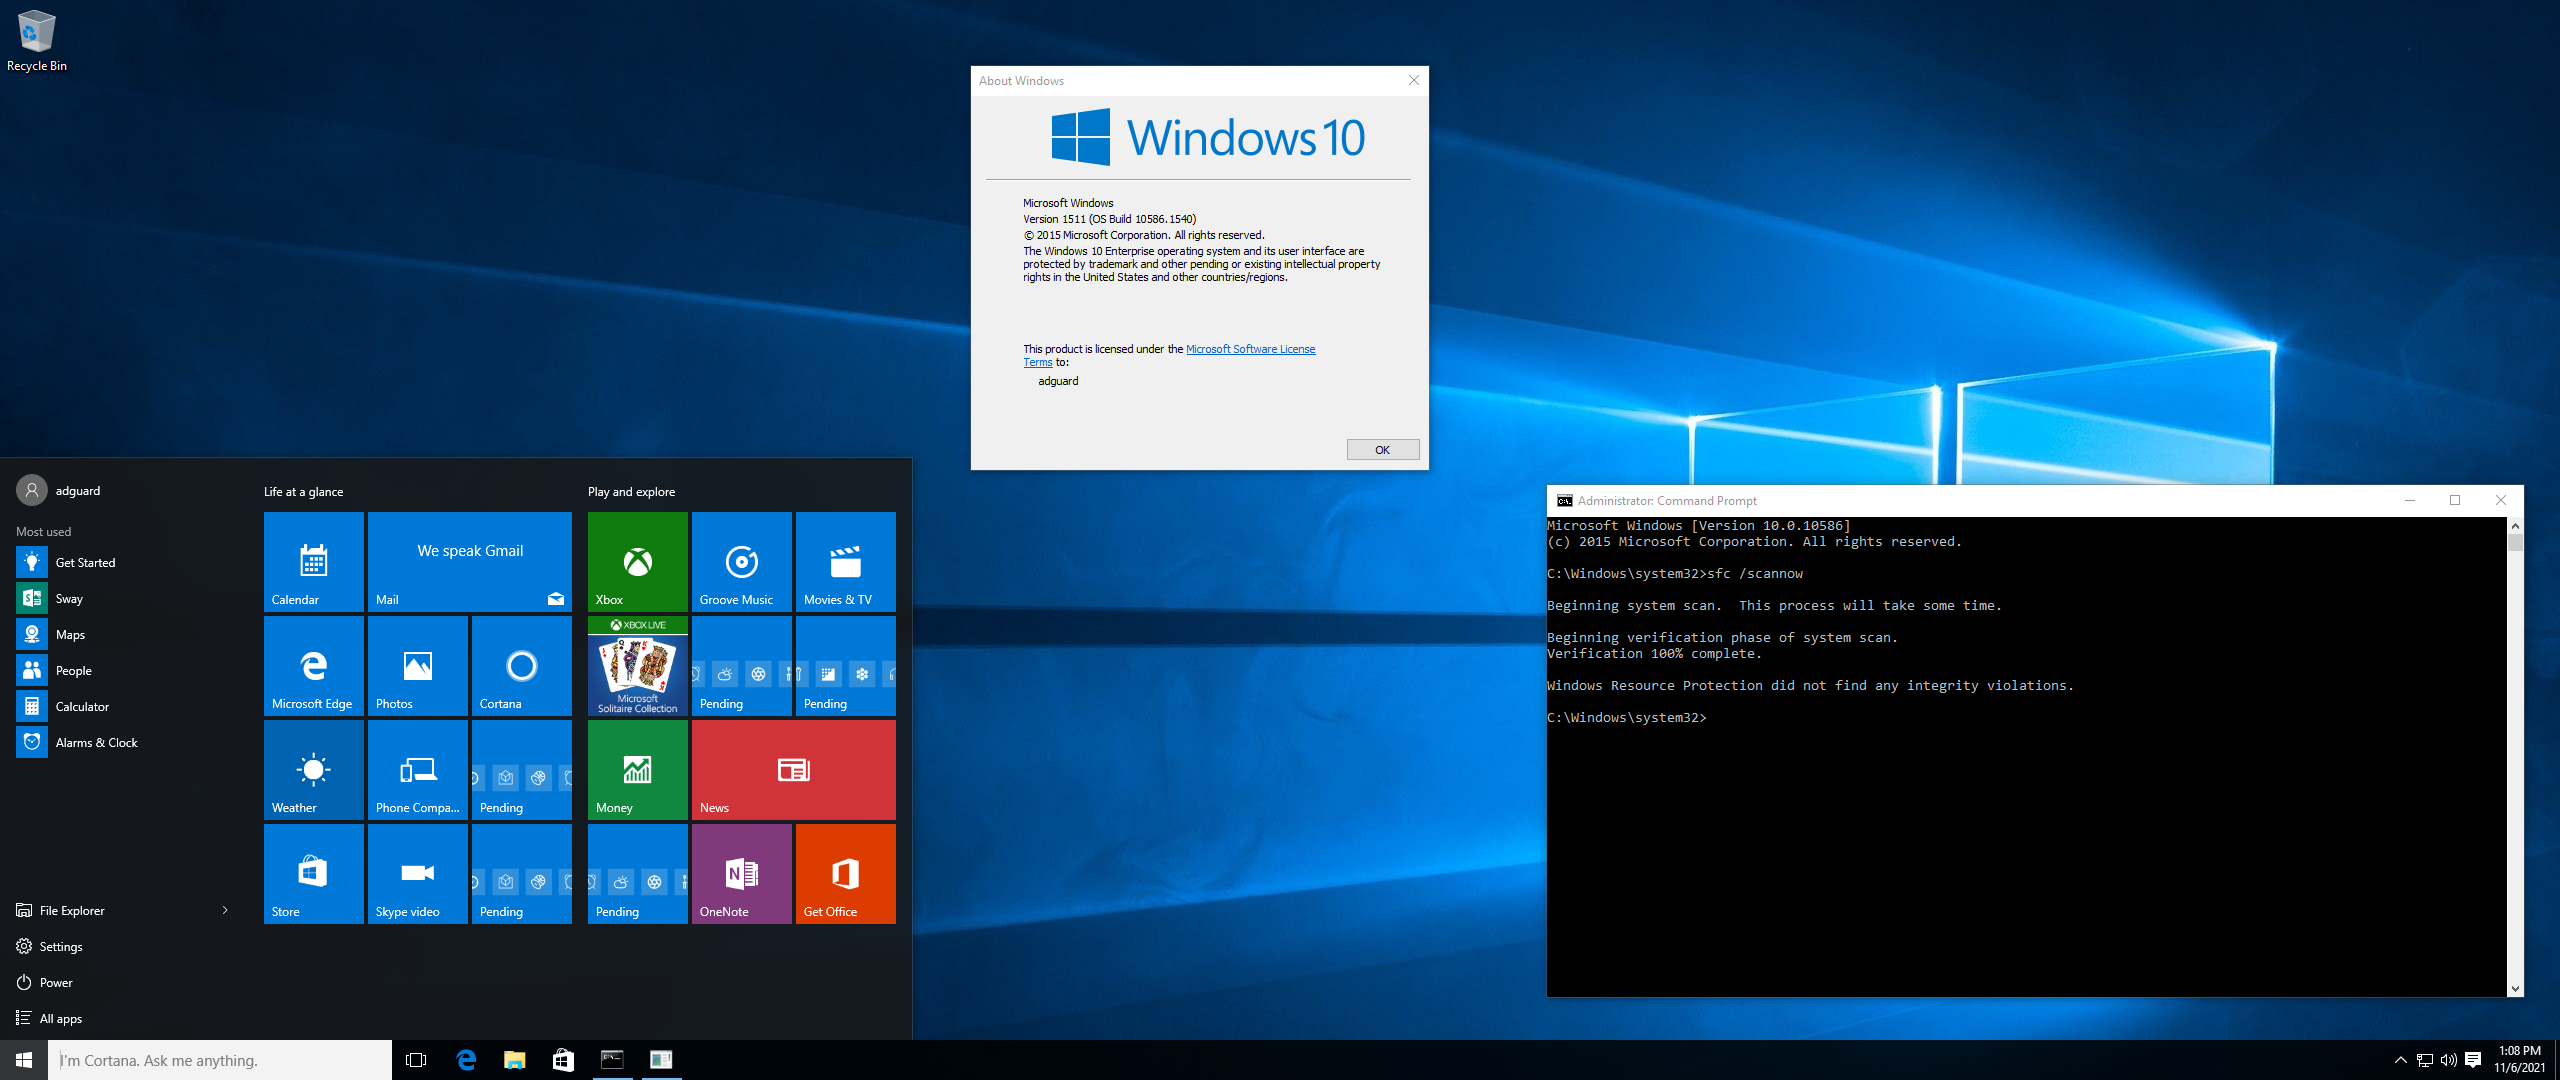Launch the Microsoft Solitaire Collection tile
This screenshot has width=2560, height=1080.
638,666
